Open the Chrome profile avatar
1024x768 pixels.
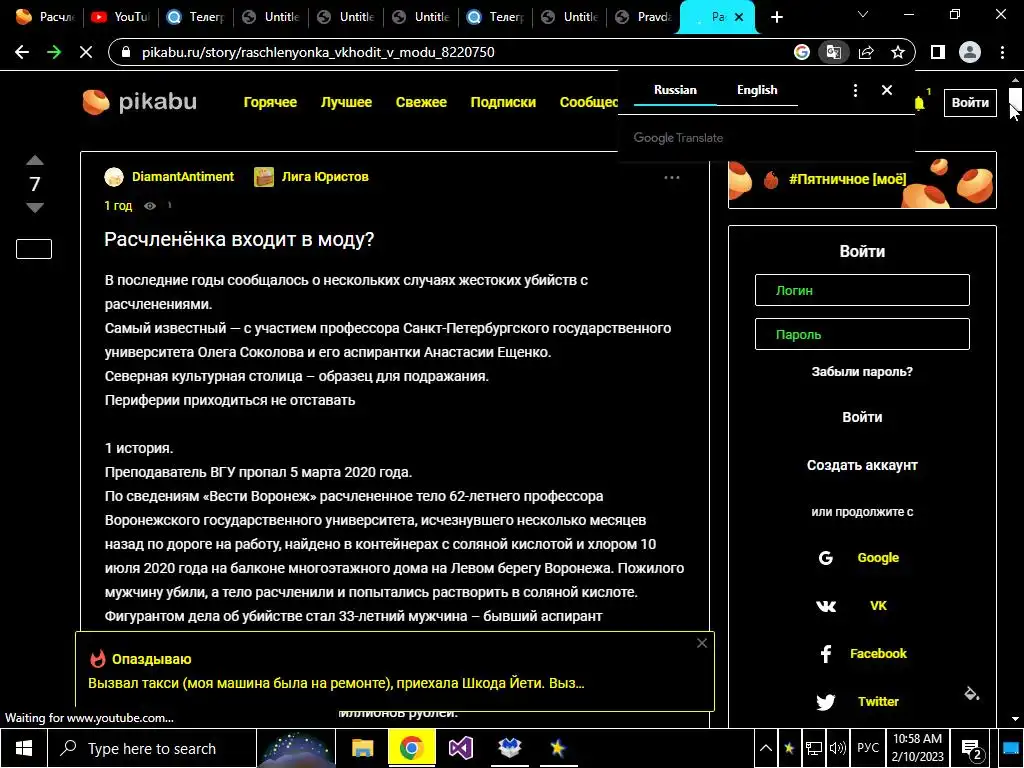click(970, 52)
